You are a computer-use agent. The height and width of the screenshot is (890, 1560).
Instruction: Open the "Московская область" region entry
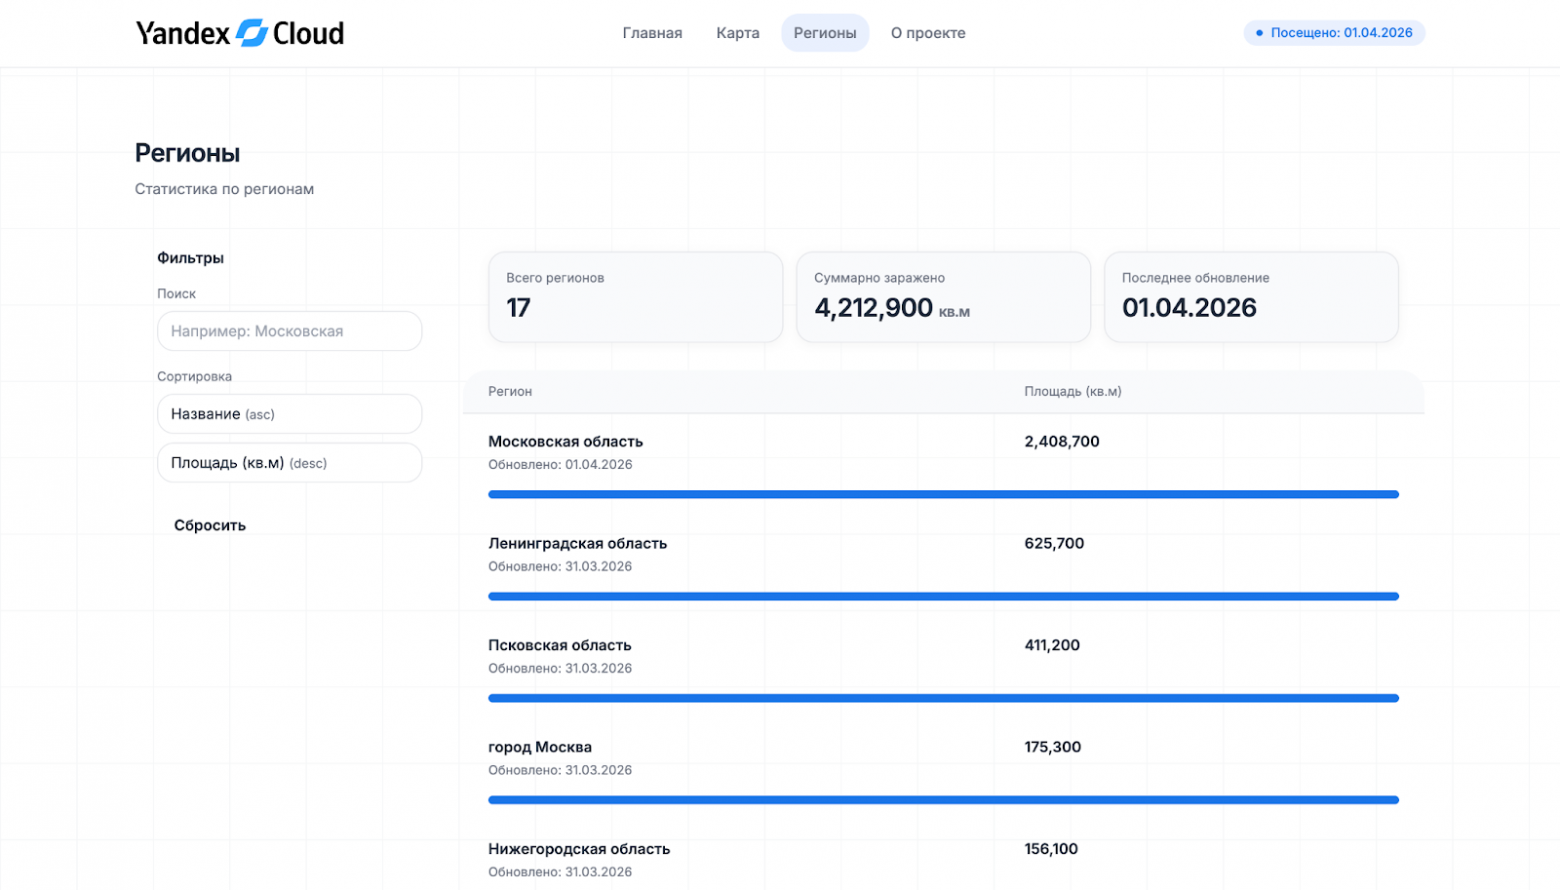[565, 441]
